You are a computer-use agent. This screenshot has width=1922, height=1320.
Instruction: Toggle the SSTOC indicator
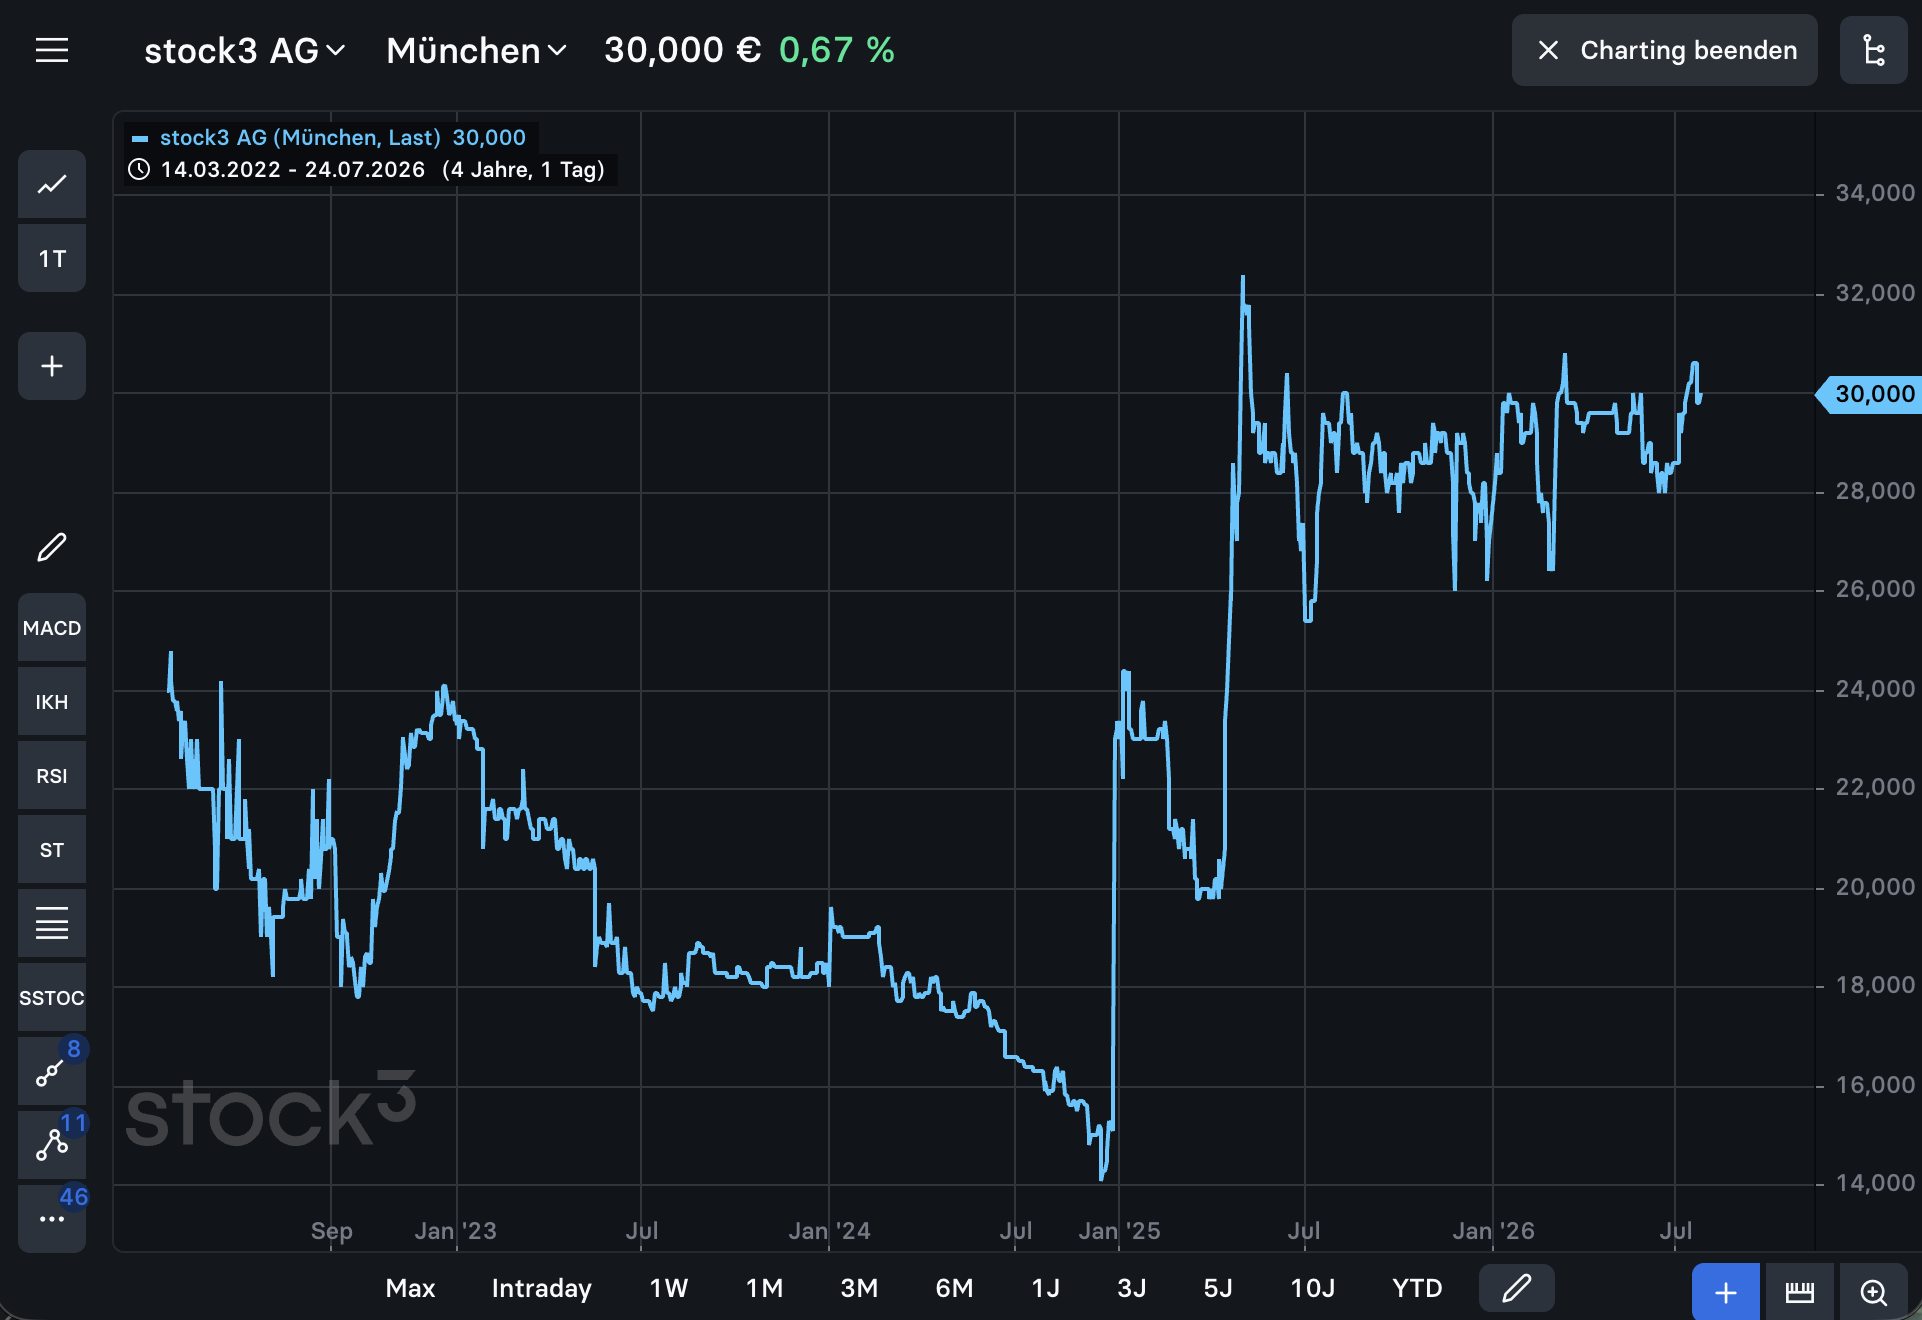click(x=52, y=997)
